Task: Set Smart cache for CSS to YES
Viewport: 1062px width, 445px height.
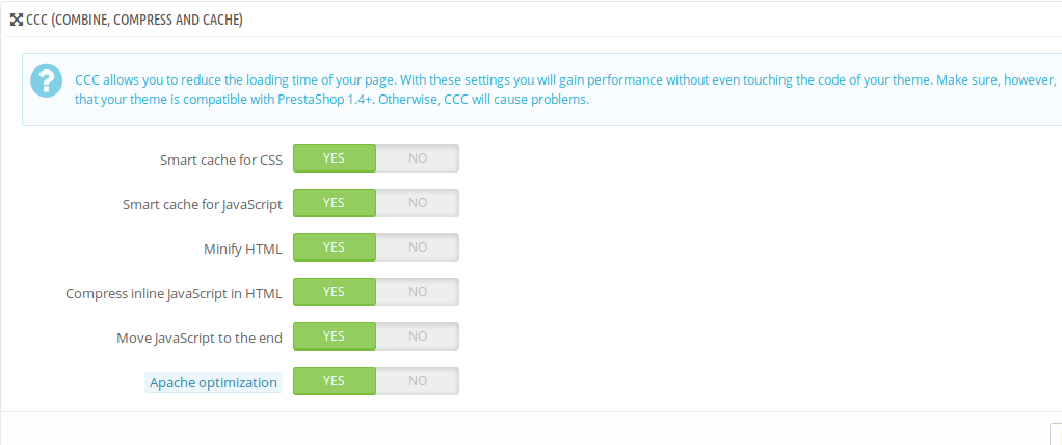Action: (x=334, y=158)
